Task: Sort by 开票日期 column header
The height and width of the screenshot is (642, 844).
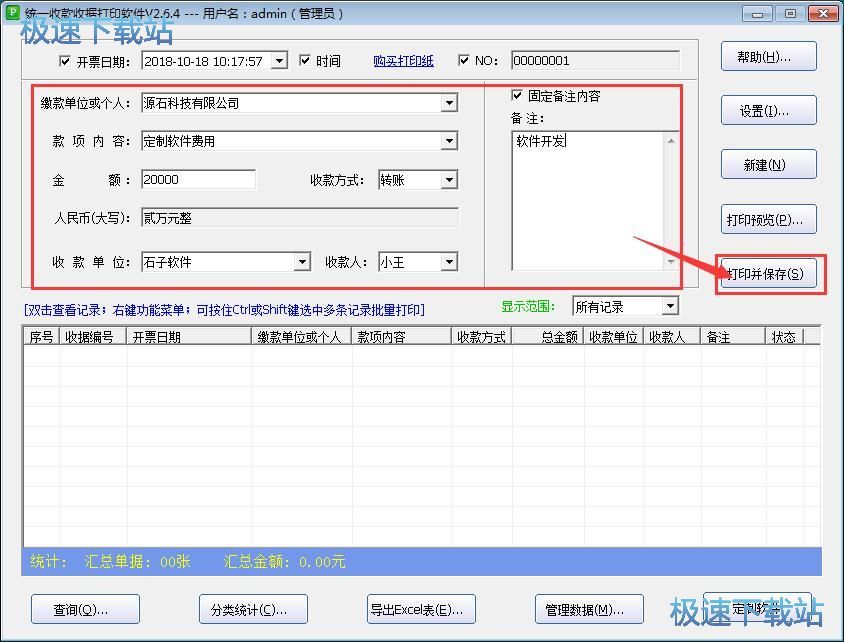Action: (189, 337)
